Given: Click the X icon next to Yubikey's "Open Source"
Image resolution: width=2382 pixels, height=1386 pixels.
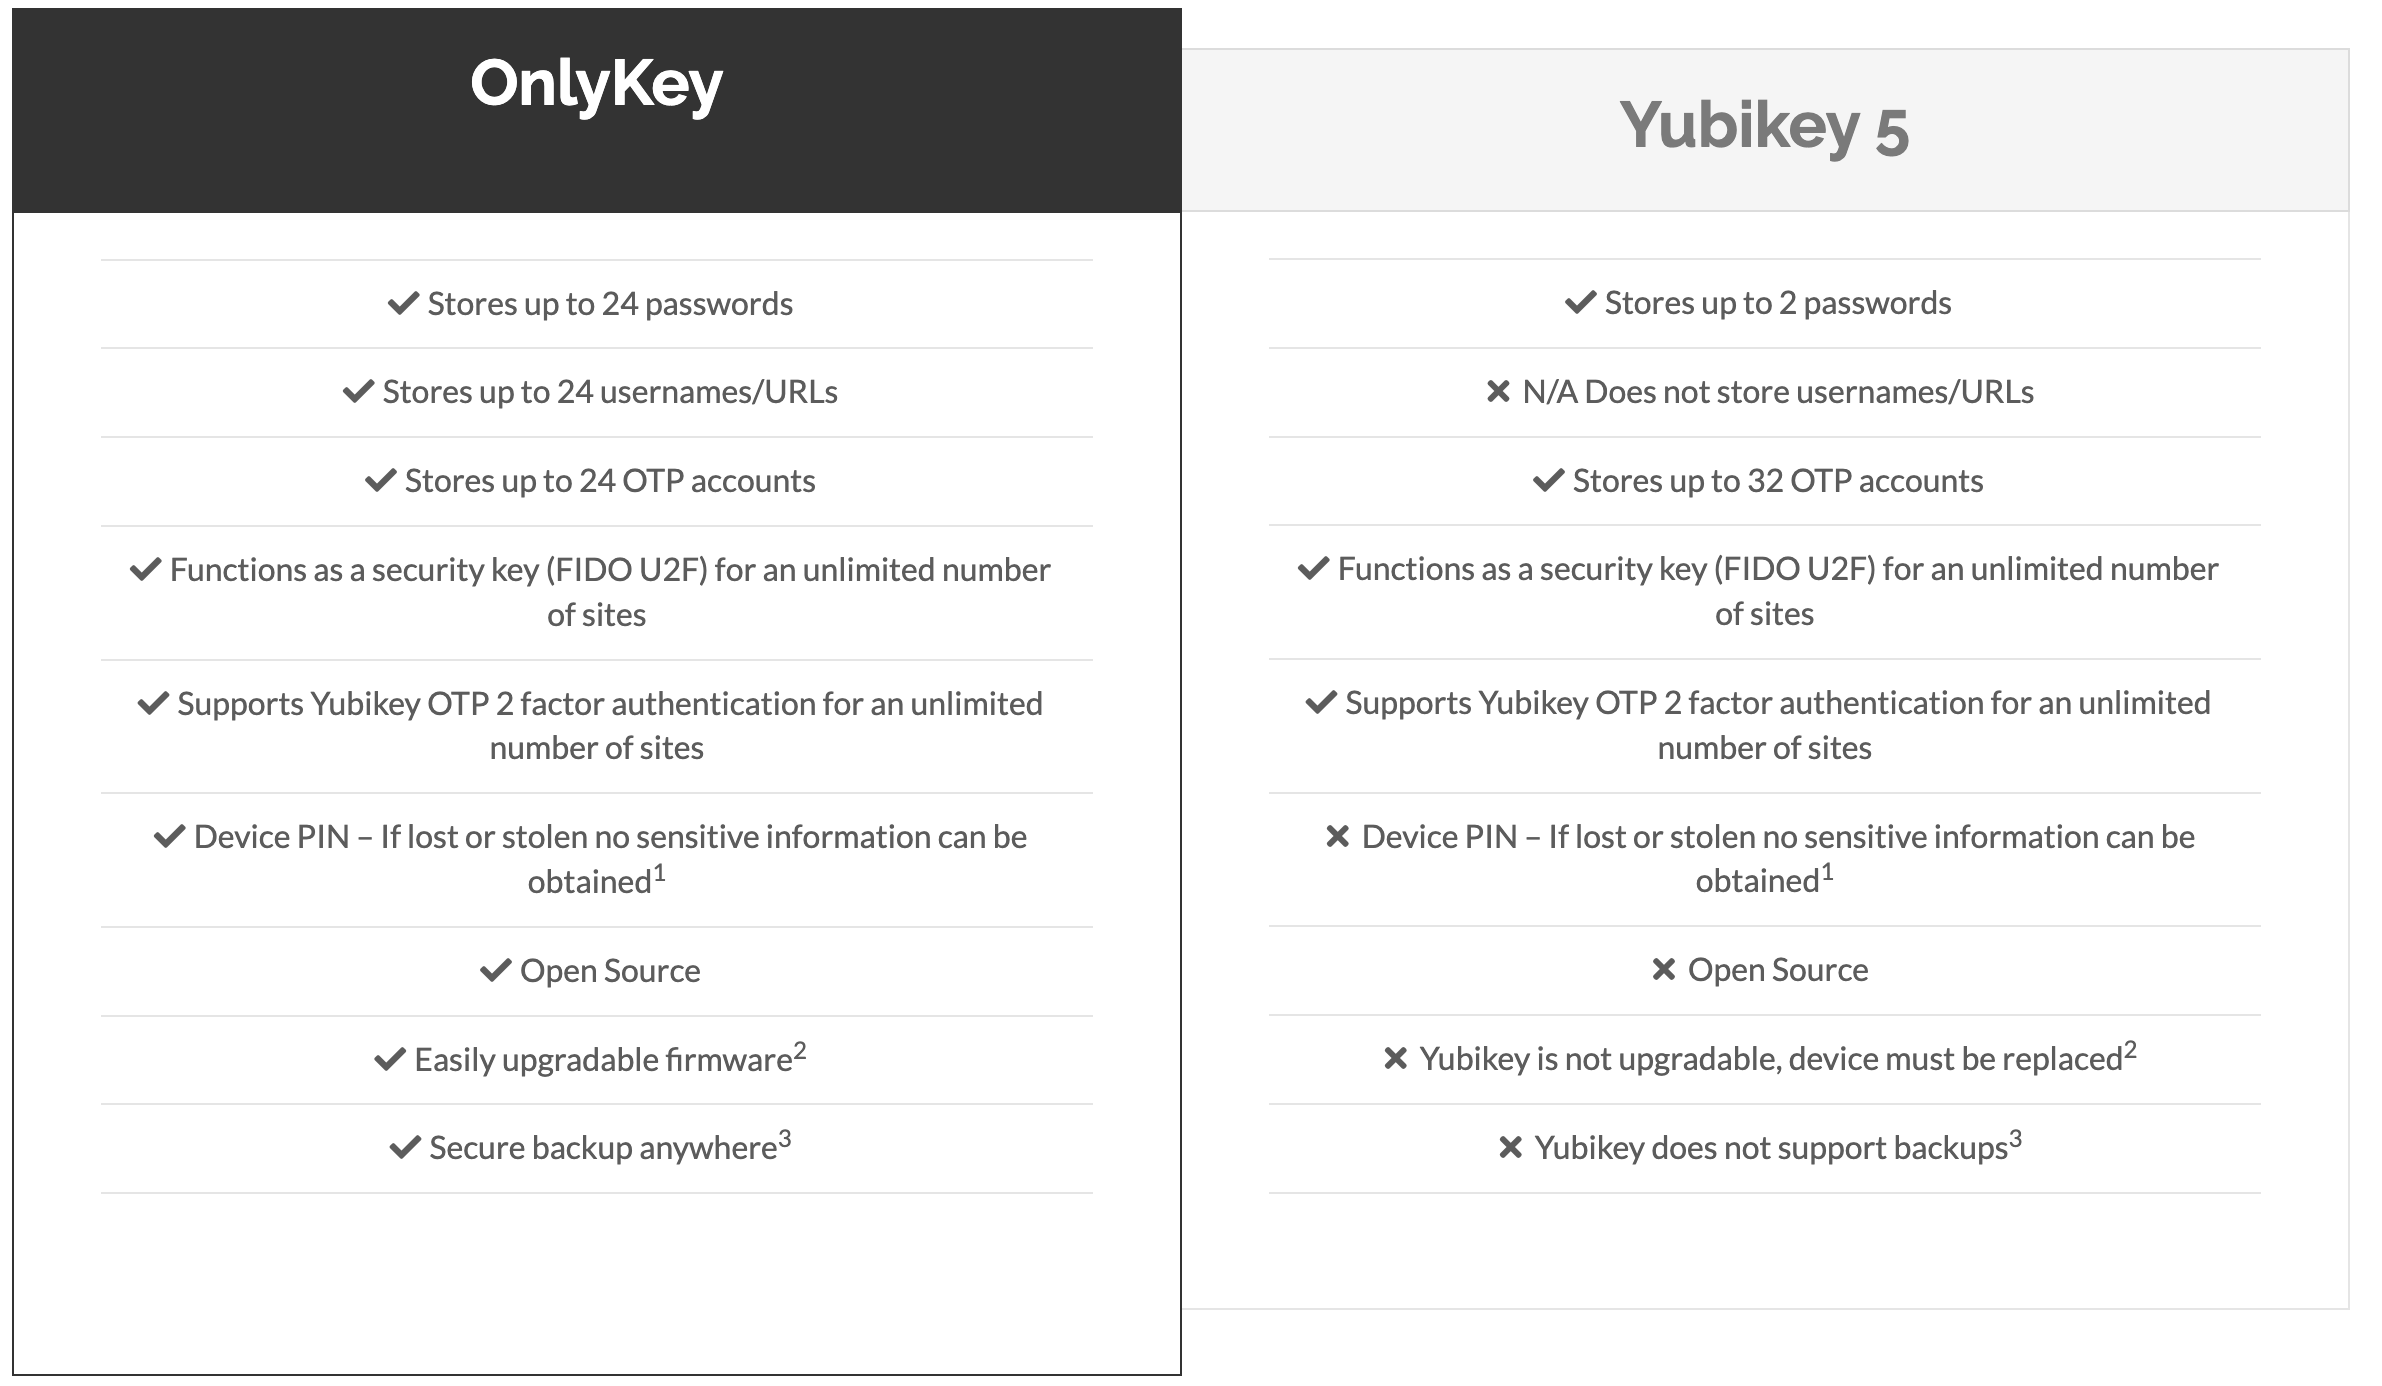Looking at the screenshot, I should coord(1664,969).
